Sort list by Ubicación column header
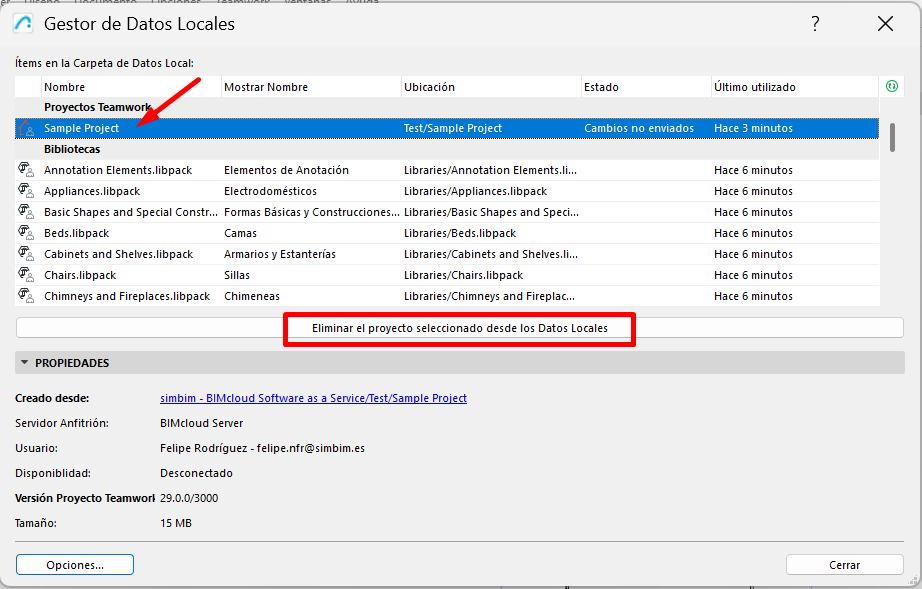 (491, 87)
